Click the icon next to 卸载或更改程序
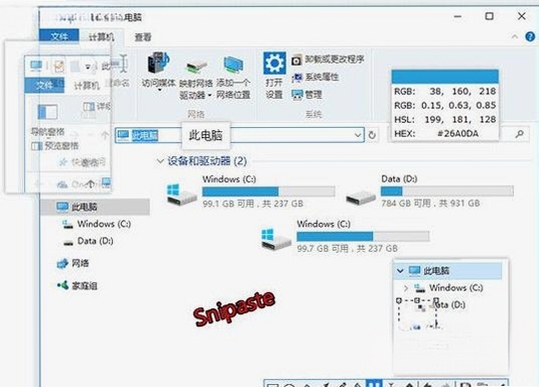 point(296,61)
